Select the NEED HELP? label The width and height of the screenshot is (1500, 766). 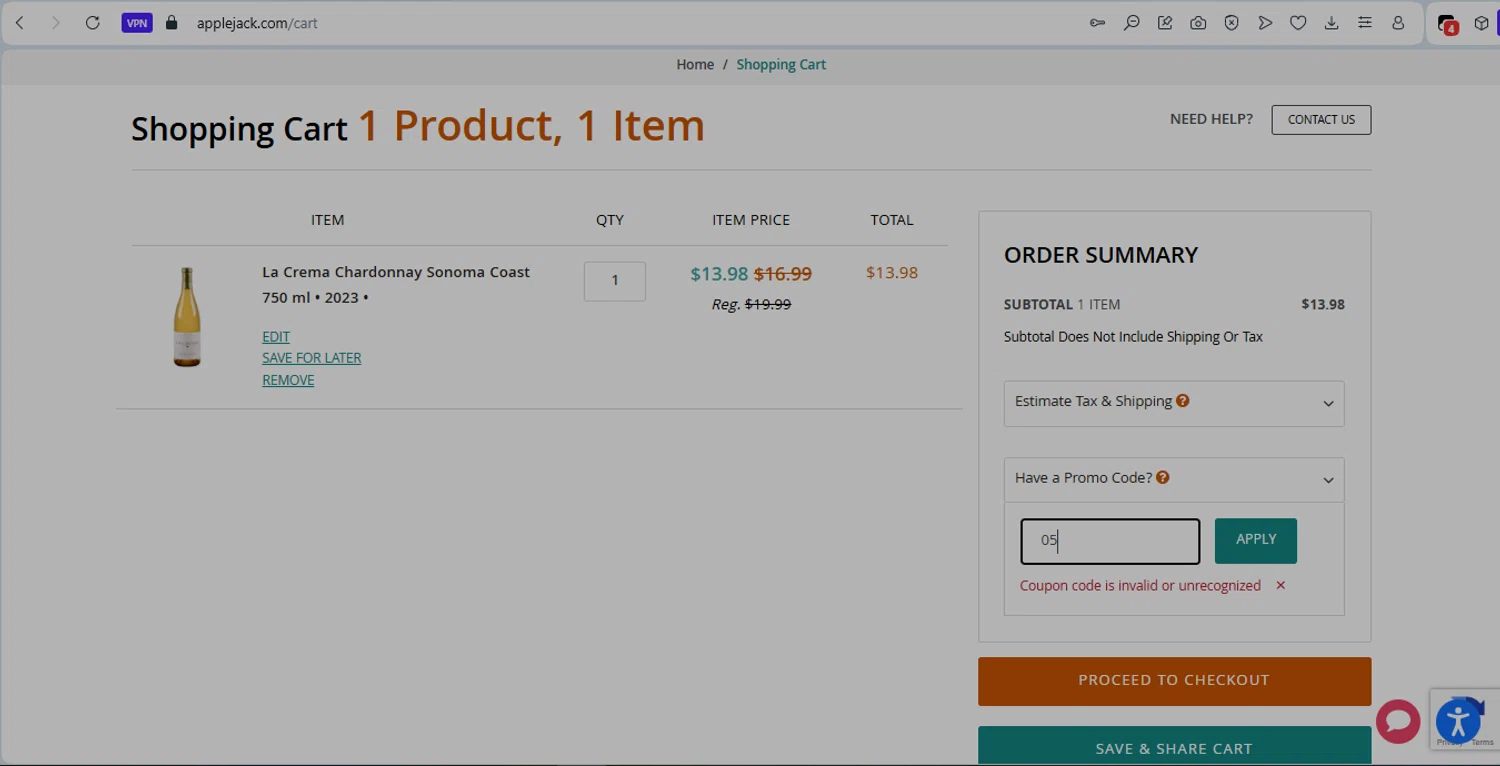[x=1211, y=119]
